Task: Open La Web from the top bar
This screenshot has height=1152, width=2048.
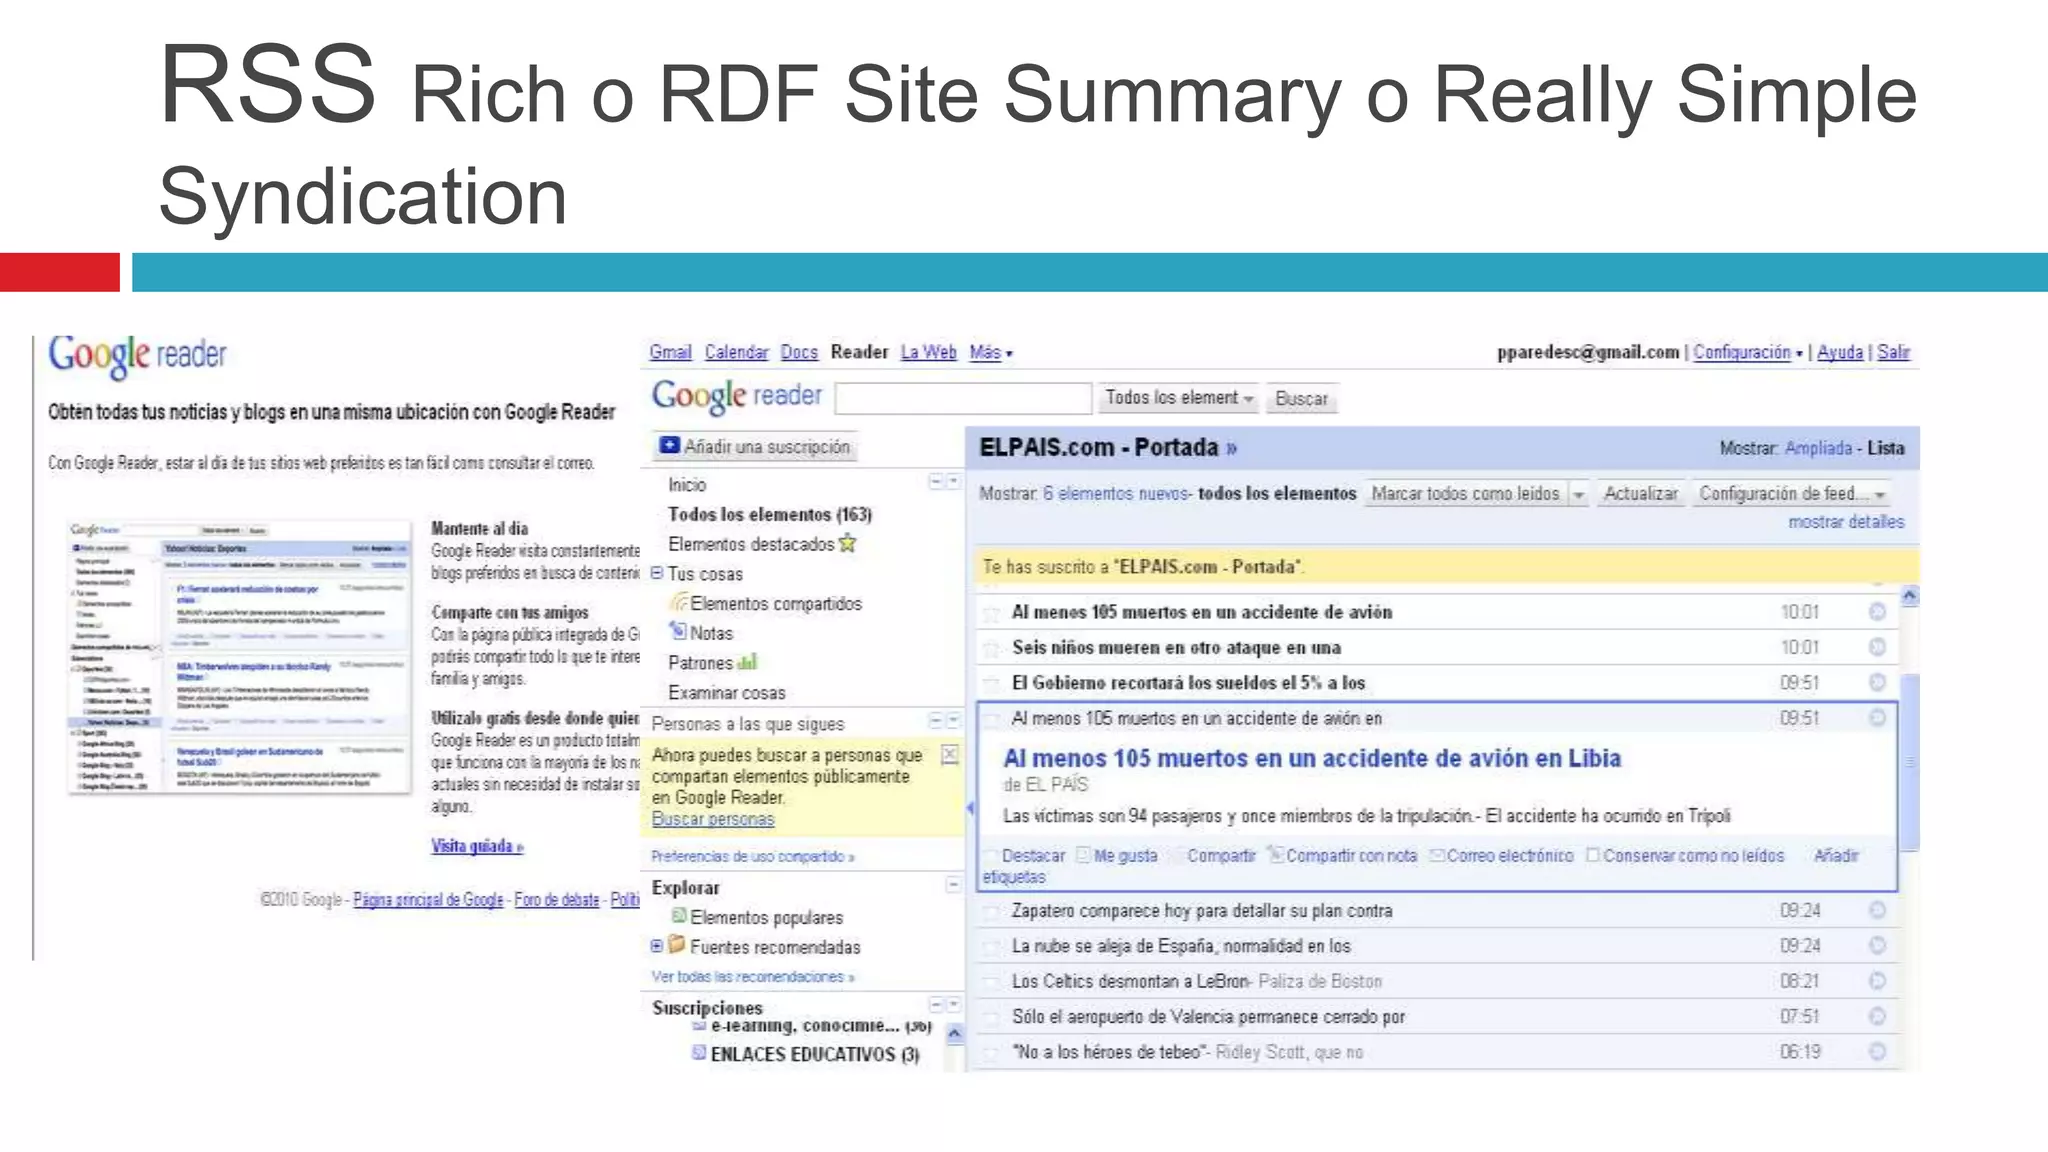Action: [x=928, y=352]
